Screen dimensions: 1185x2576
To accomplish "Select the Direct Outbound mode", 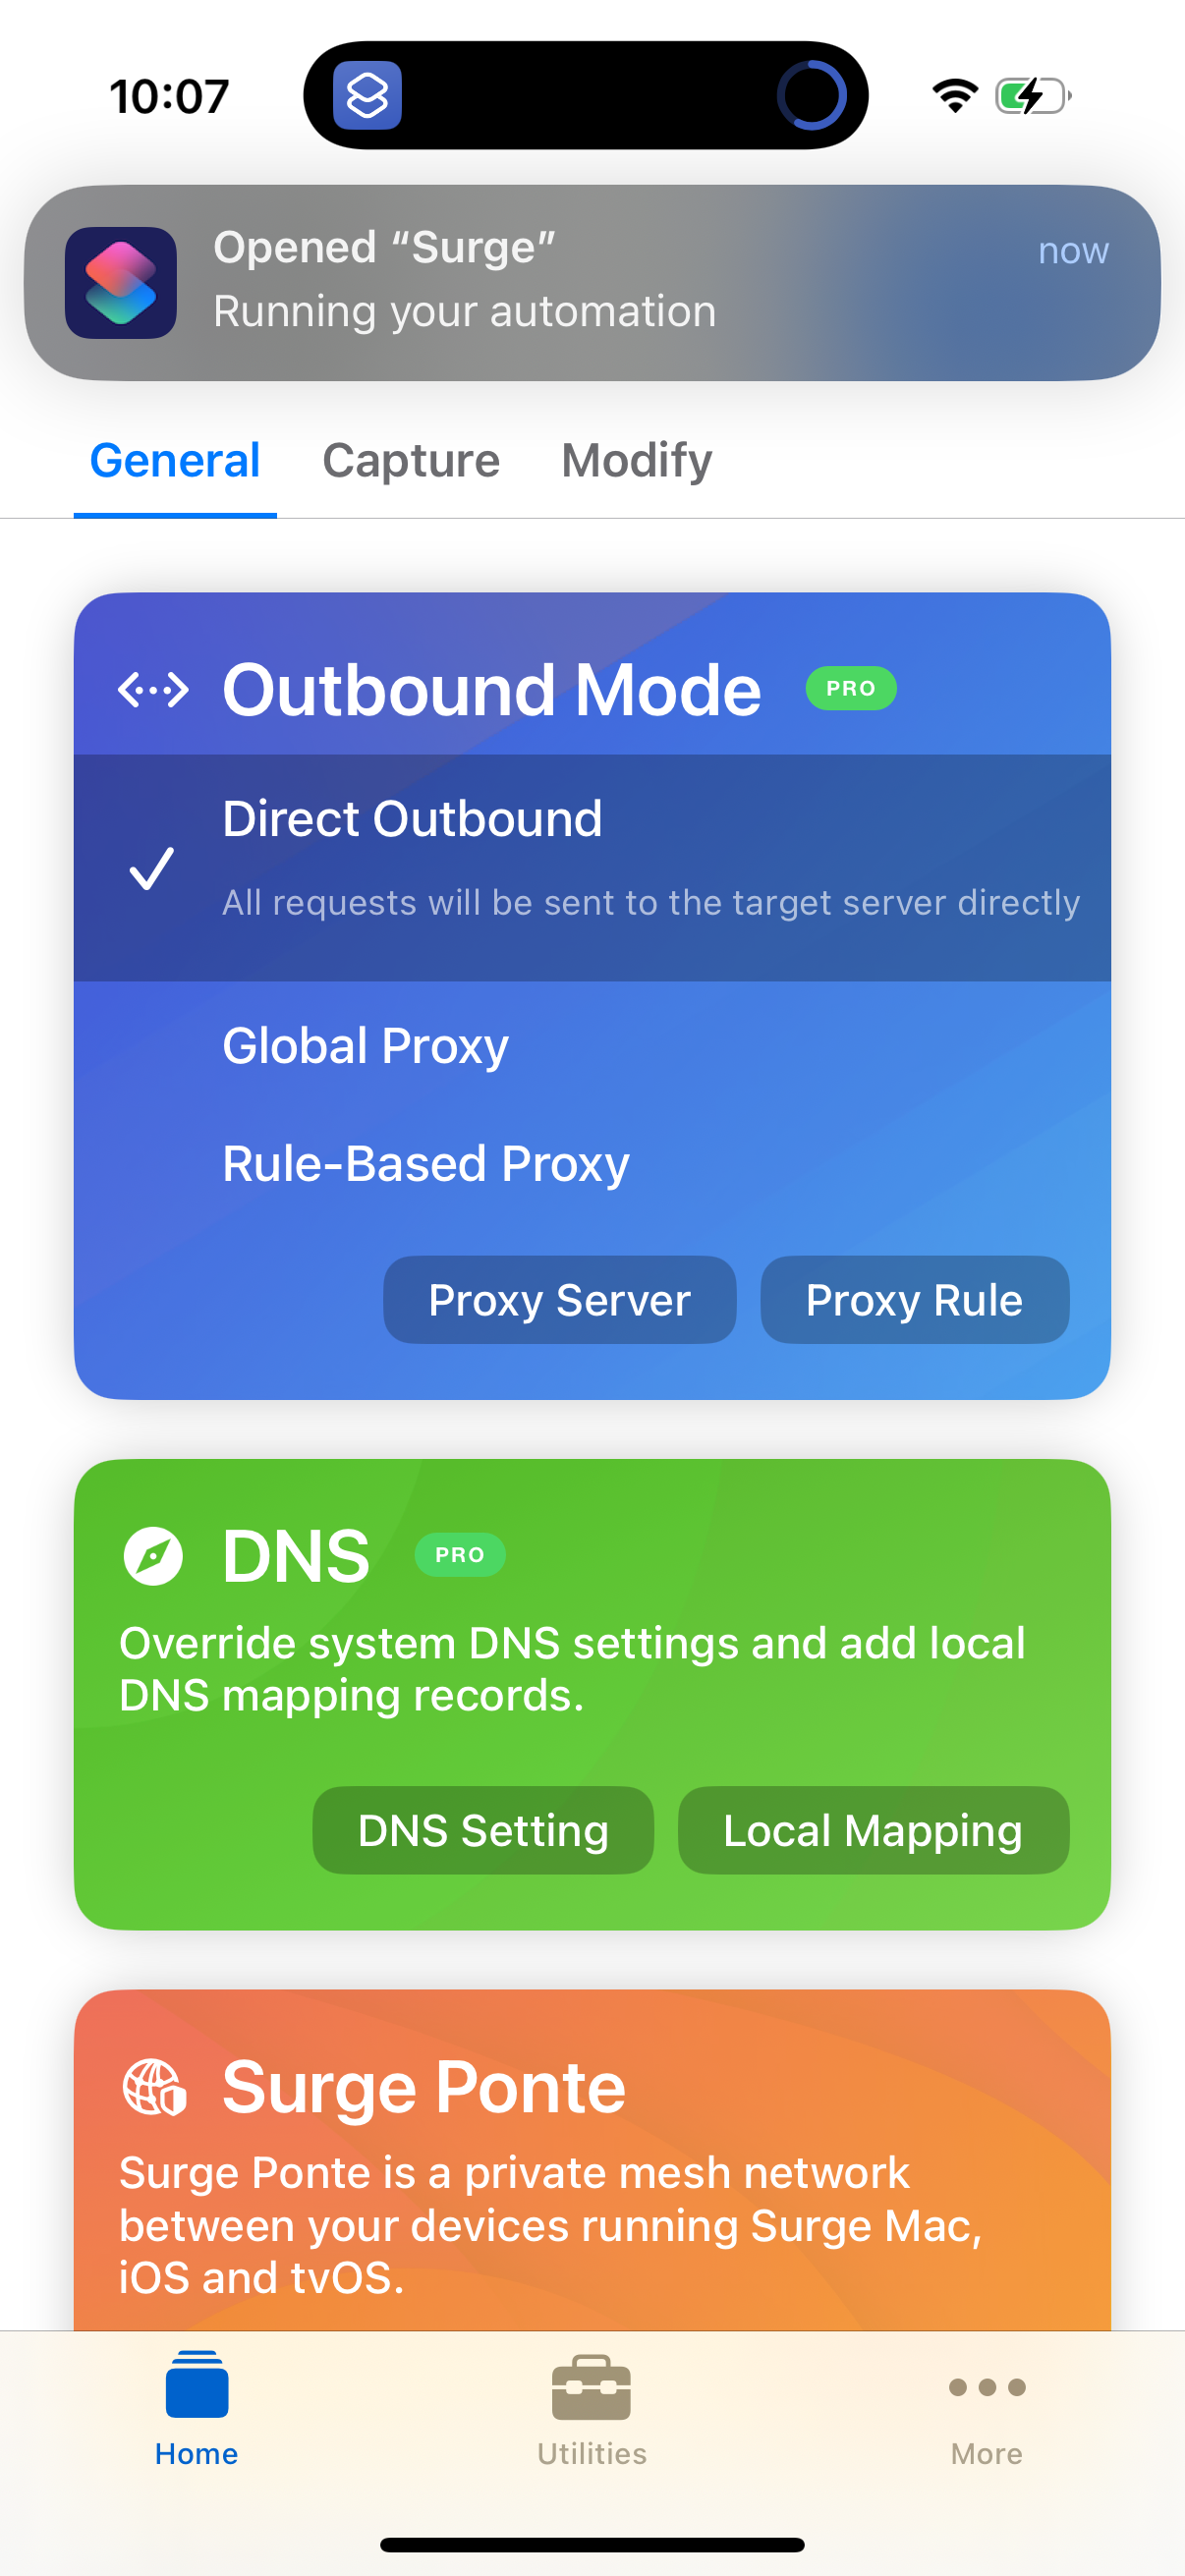I will (x=592, y=868).
